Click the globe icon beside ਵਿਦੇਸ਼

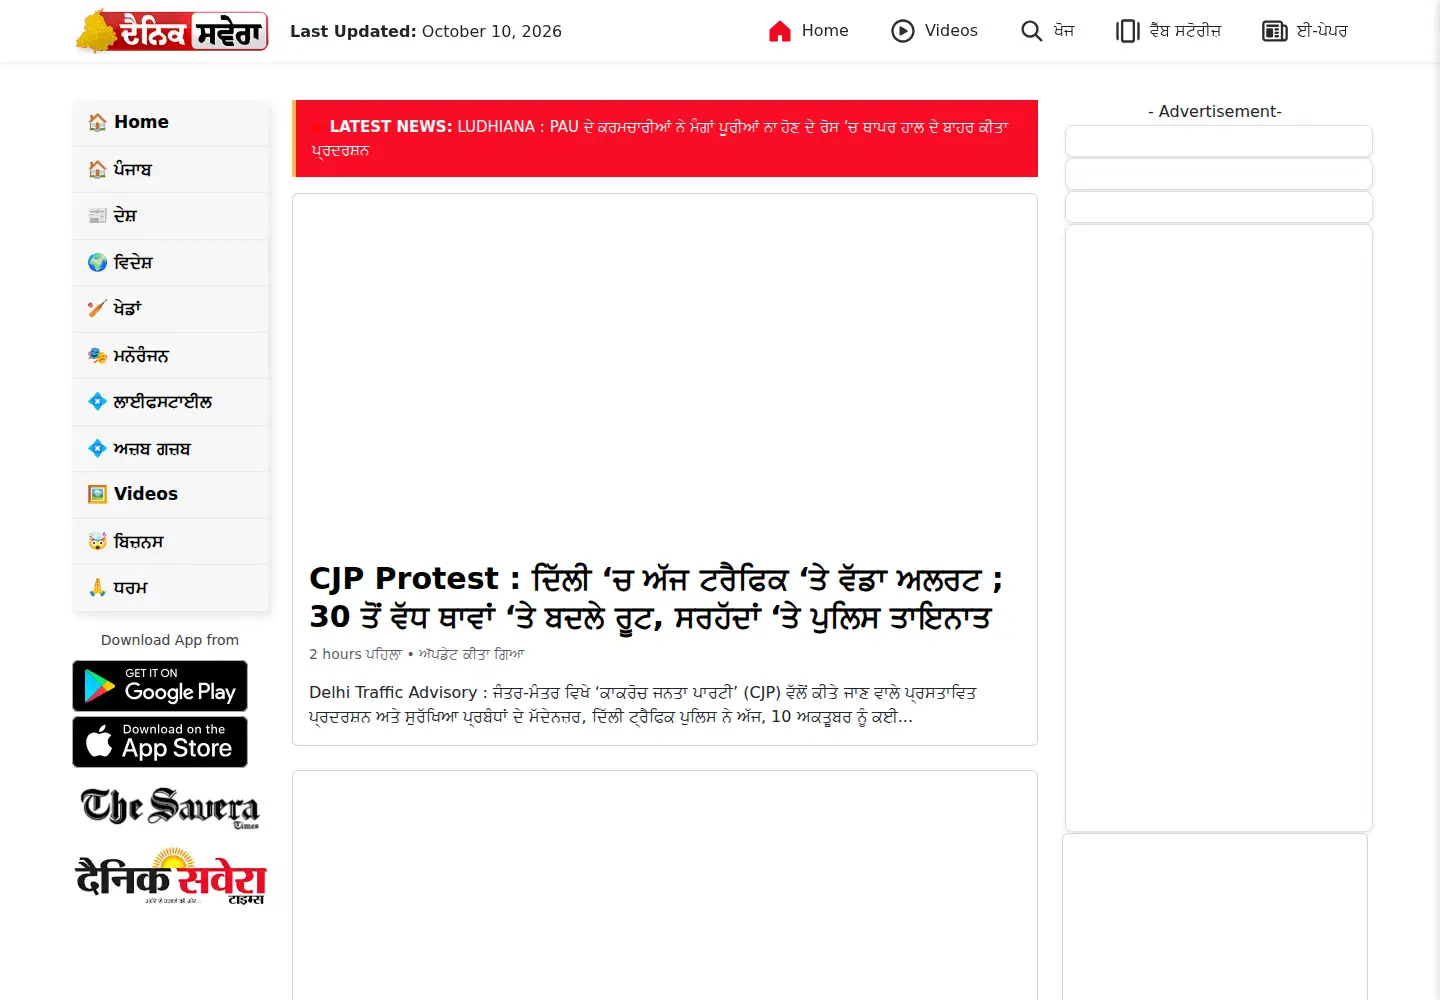click(x=97, y=262)
